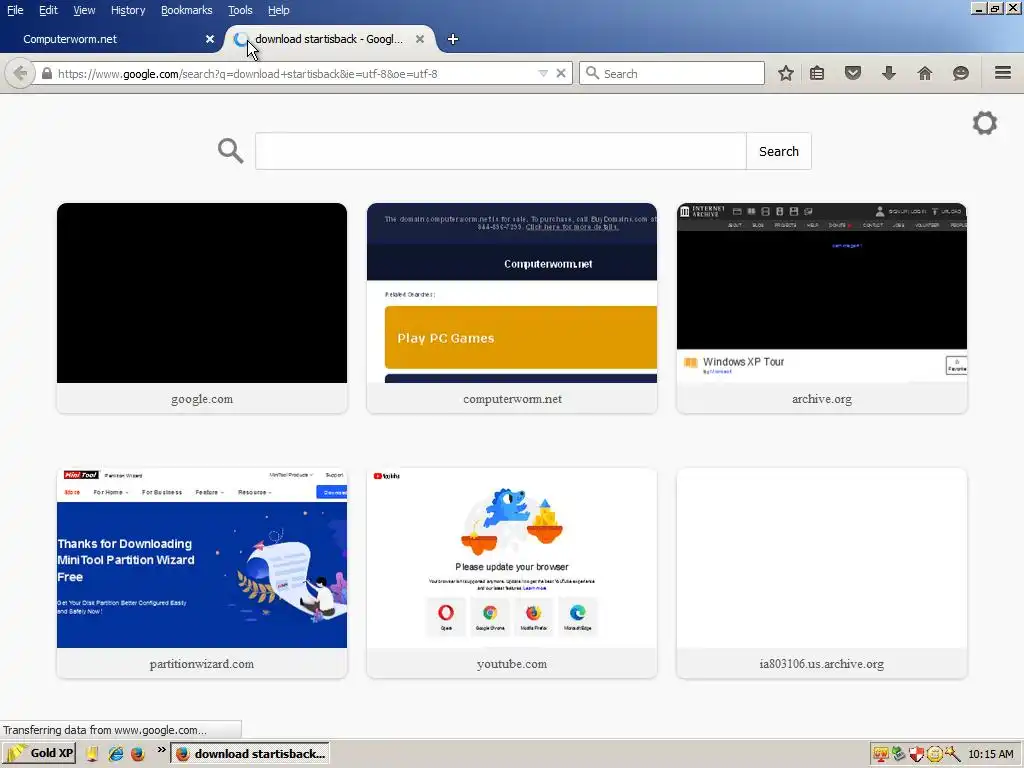Image resolution: width=1024 pixels, height=768 pixels.
Task: Select download startisback taskbar button
Action: tap(250, 753)
